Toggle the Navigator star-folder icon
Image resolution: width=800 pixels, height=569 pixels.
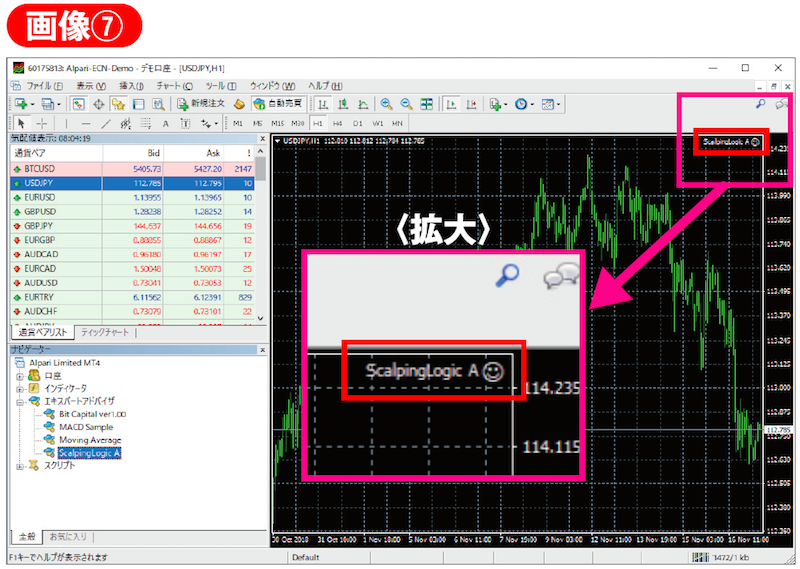coord(118,104)
